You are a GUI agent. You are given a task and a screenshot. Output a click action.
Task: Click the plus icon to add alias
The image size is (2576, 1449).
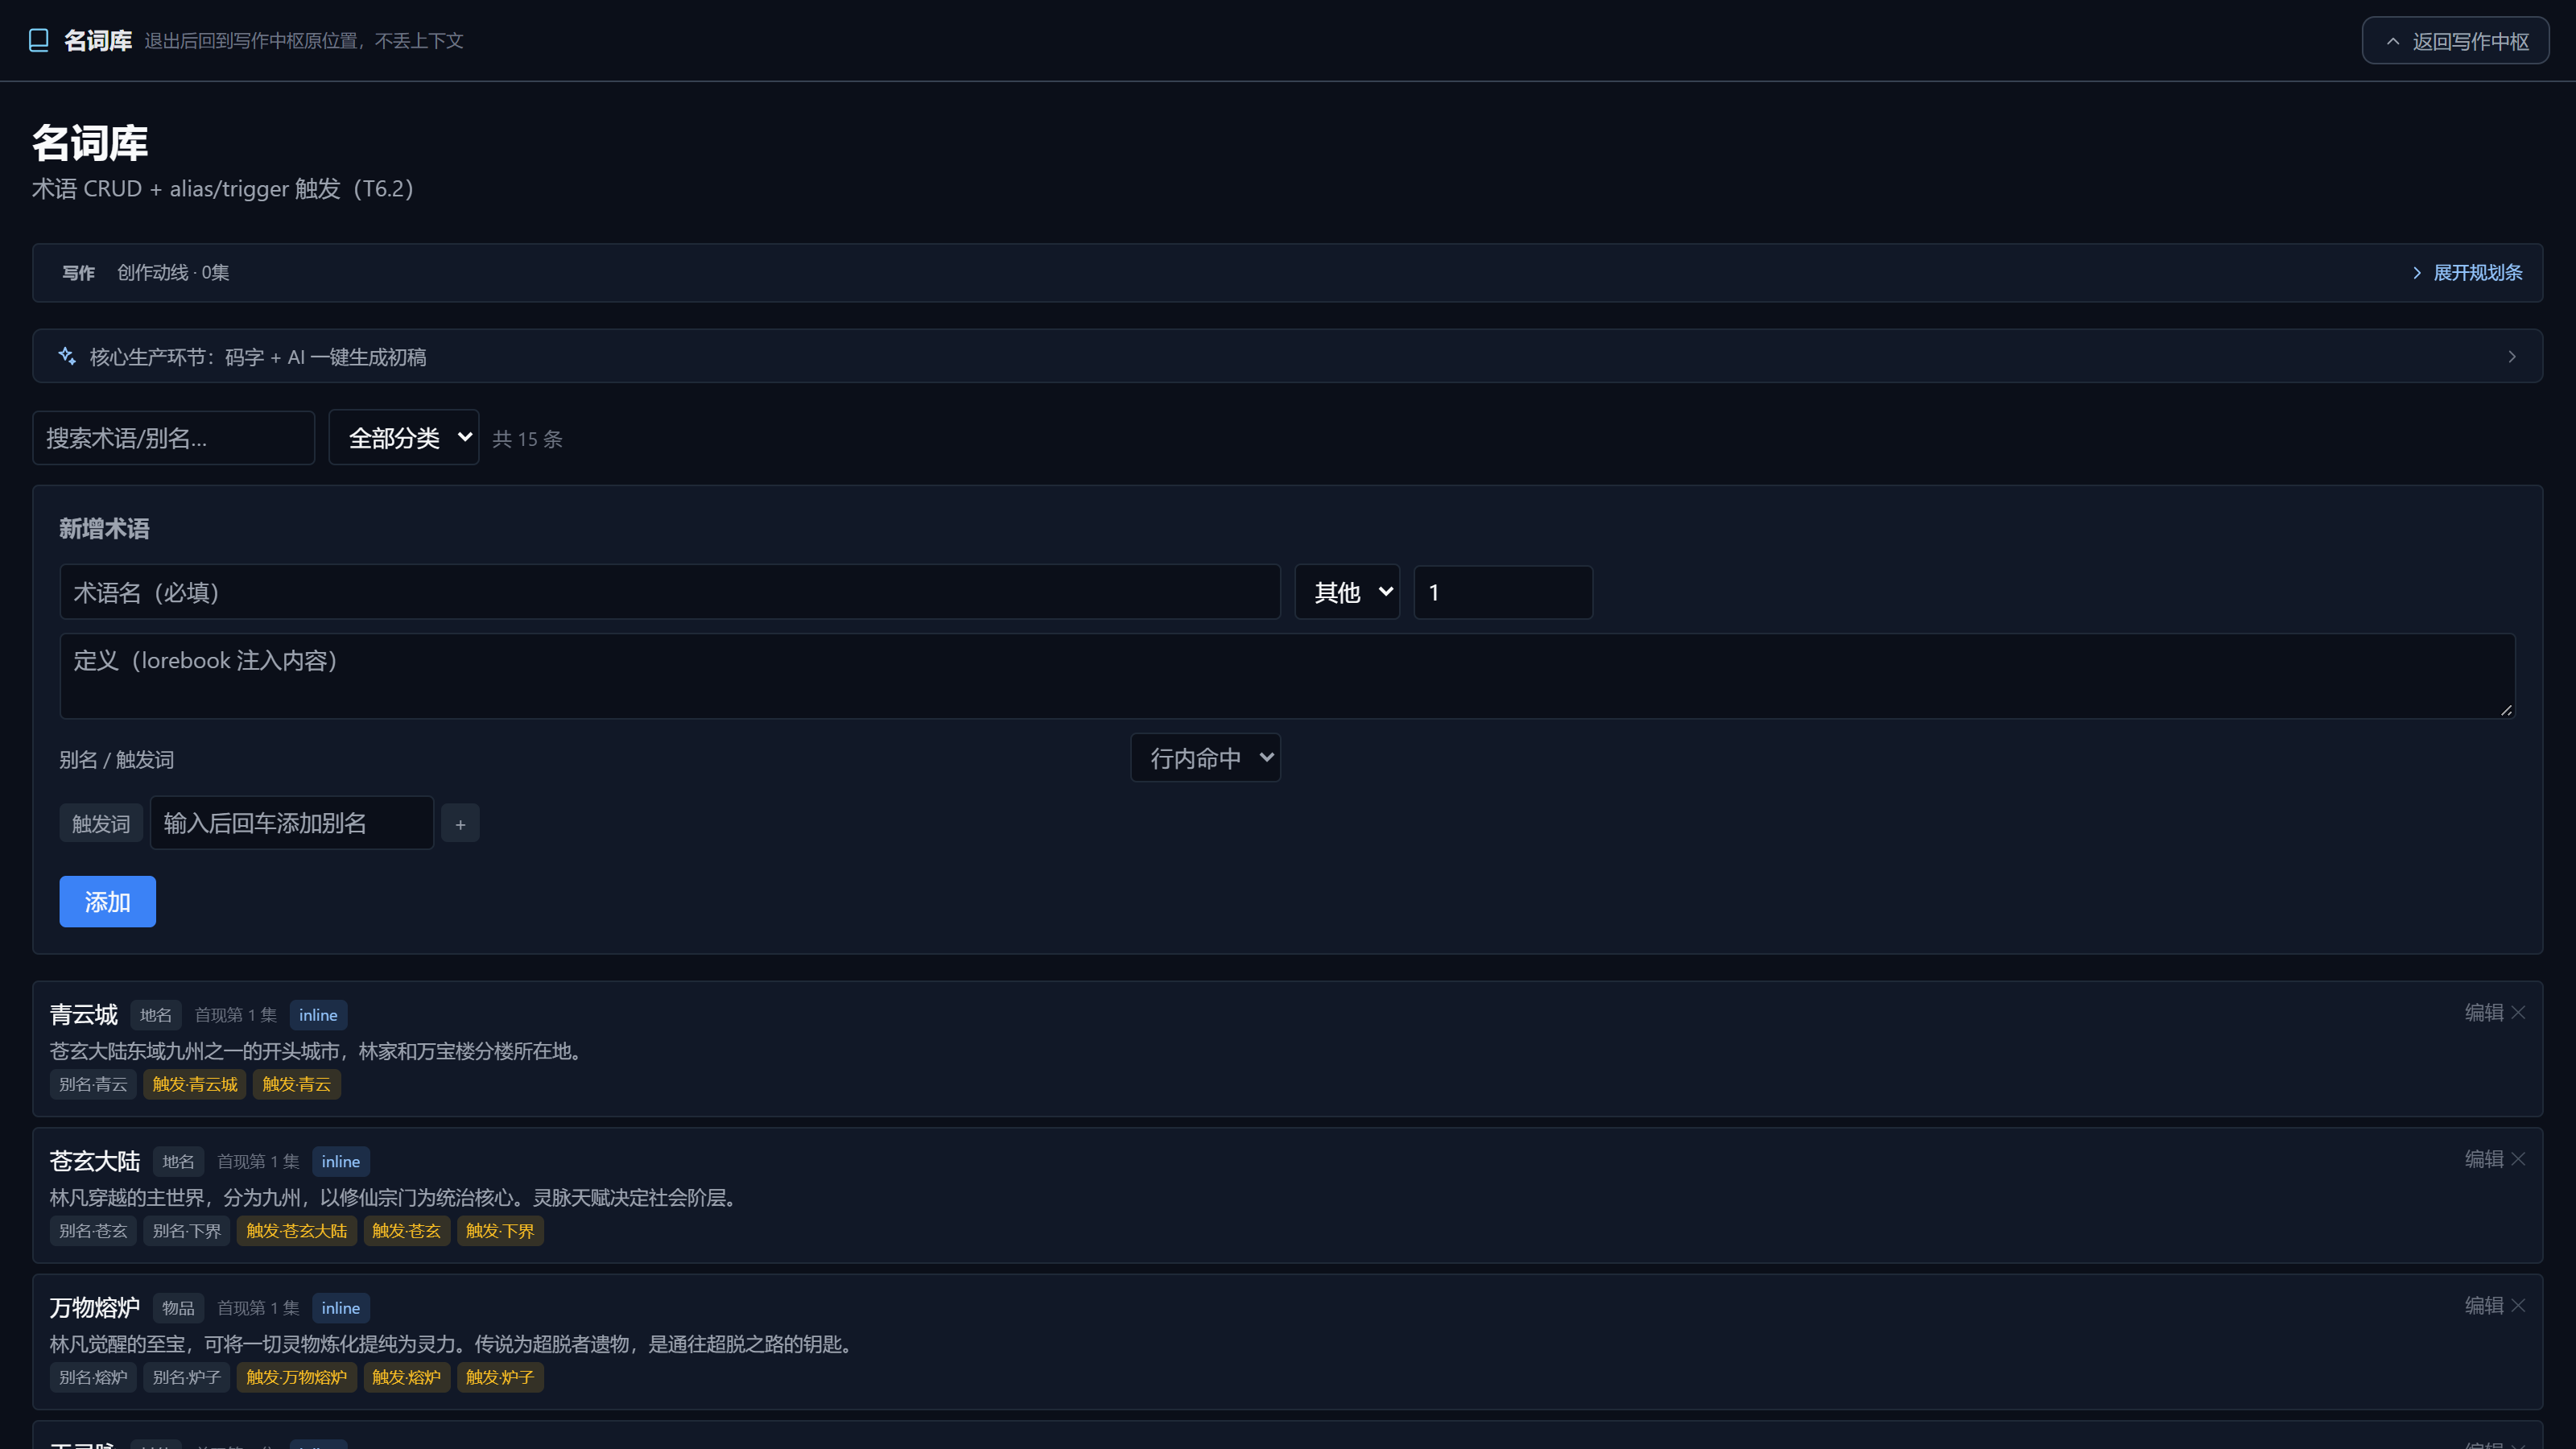(x=460, y=824)
